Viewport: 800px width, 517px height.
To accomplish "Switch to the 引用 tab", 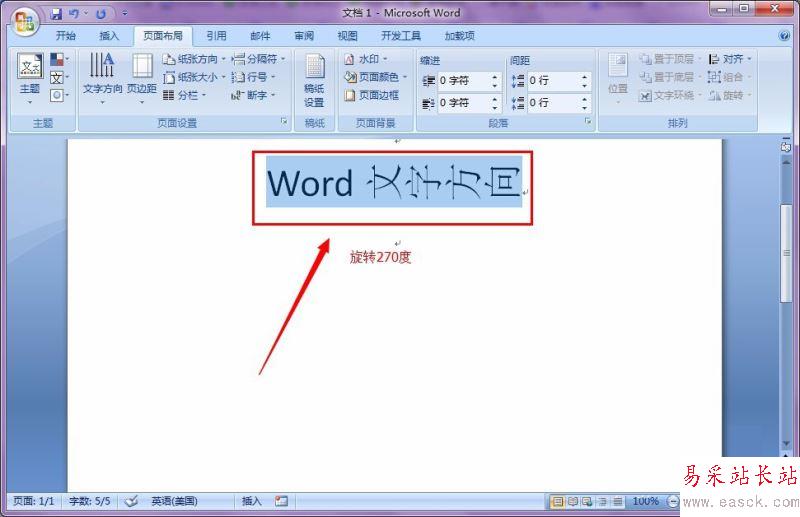I will [x=216, y=36].
